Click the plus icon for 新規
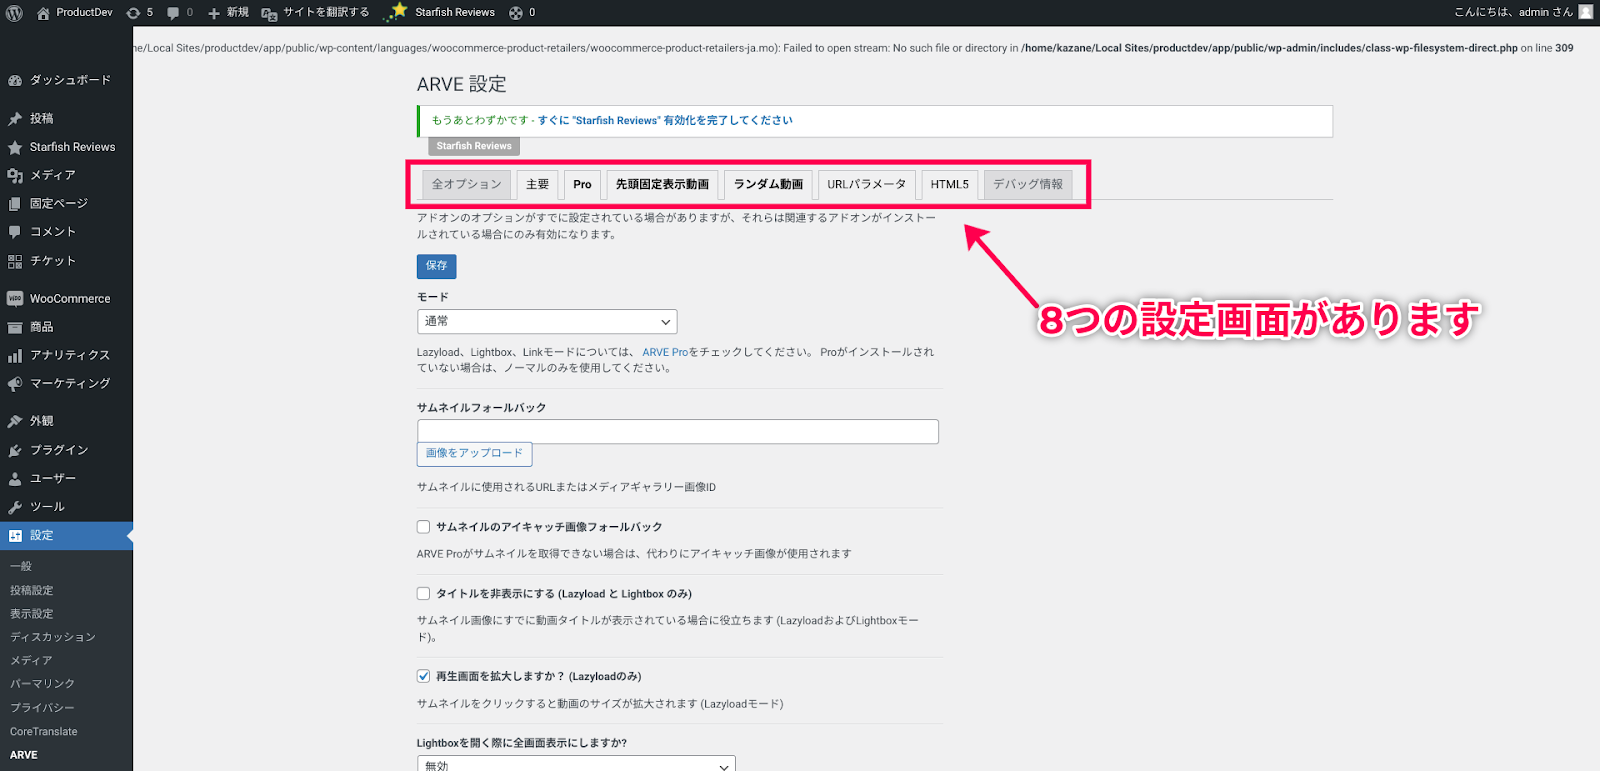1600x771 pixels. point(214,13)
